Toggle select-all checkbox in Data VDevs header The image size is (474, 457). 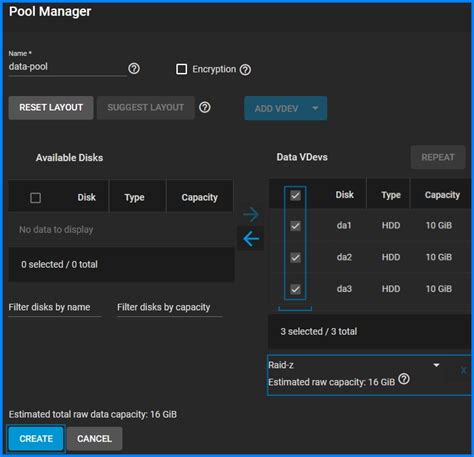(x=295, y=195)
